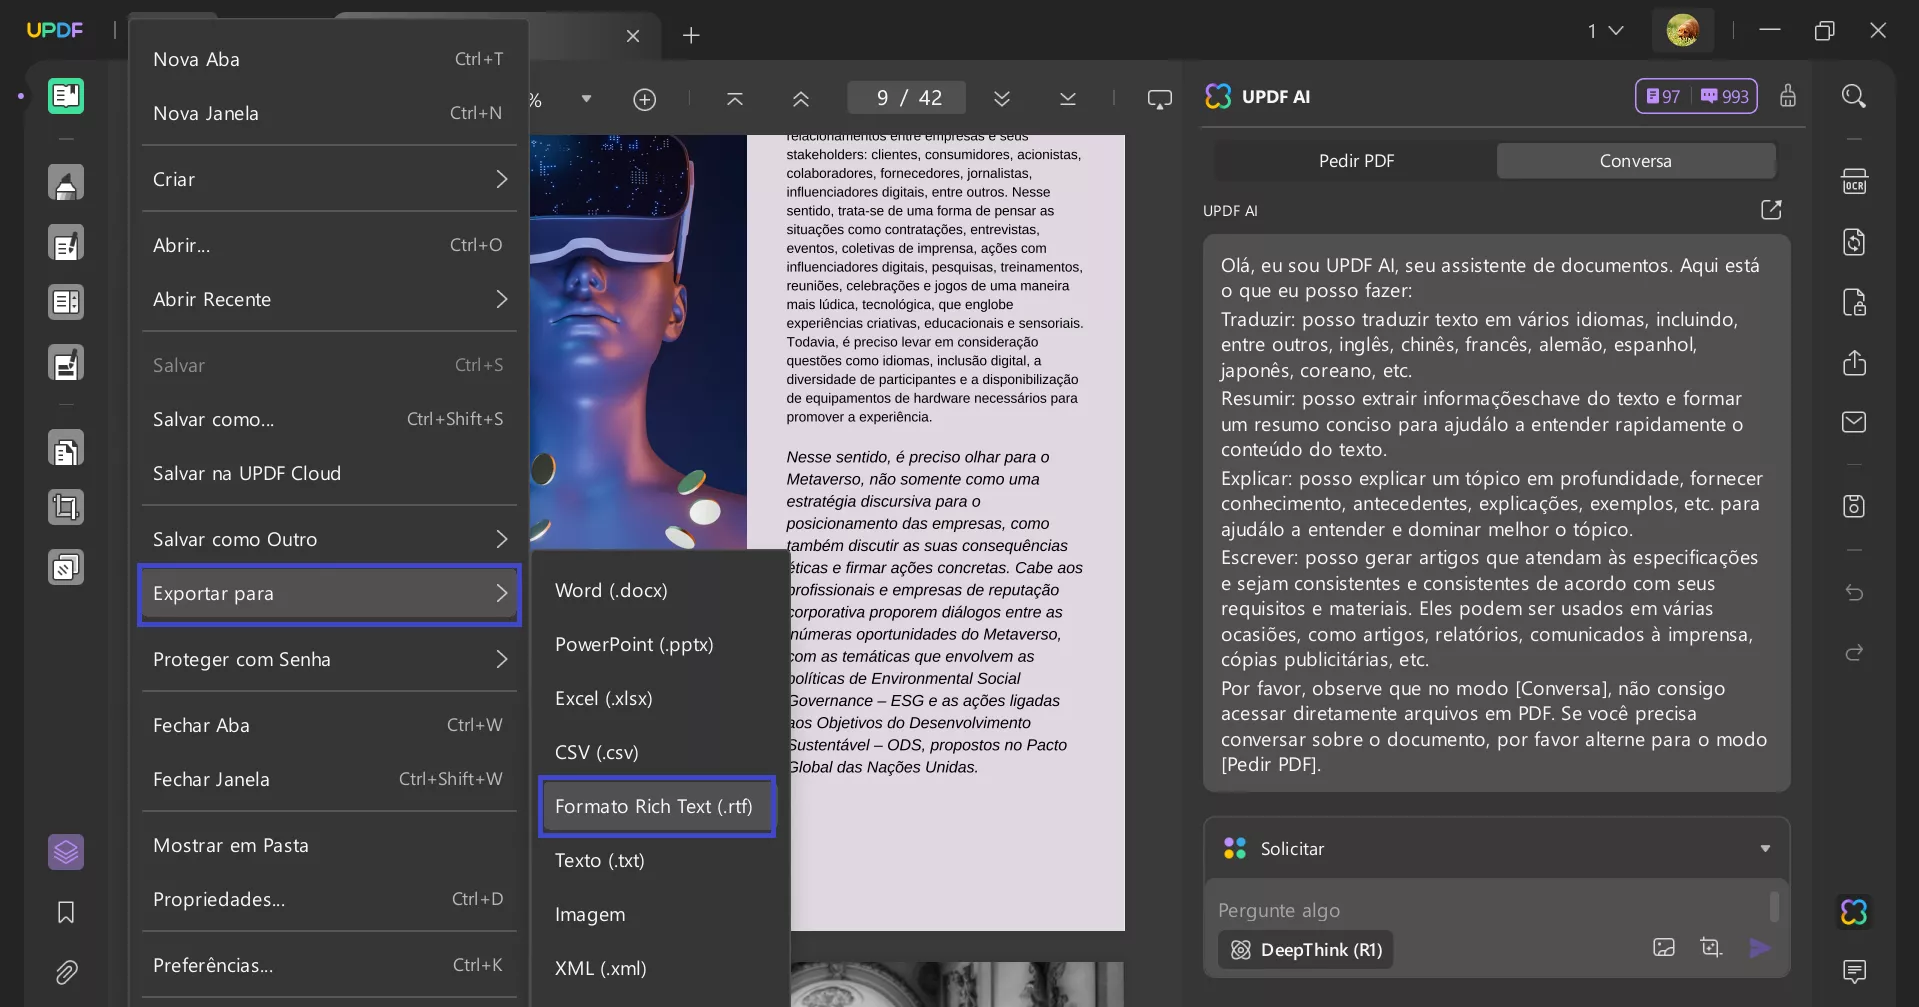Image resolution: width=1919 pixels, height=1007 pixels.
Task: Open the Edit PDF tool in left sidebar
Action: click(66, 242)
